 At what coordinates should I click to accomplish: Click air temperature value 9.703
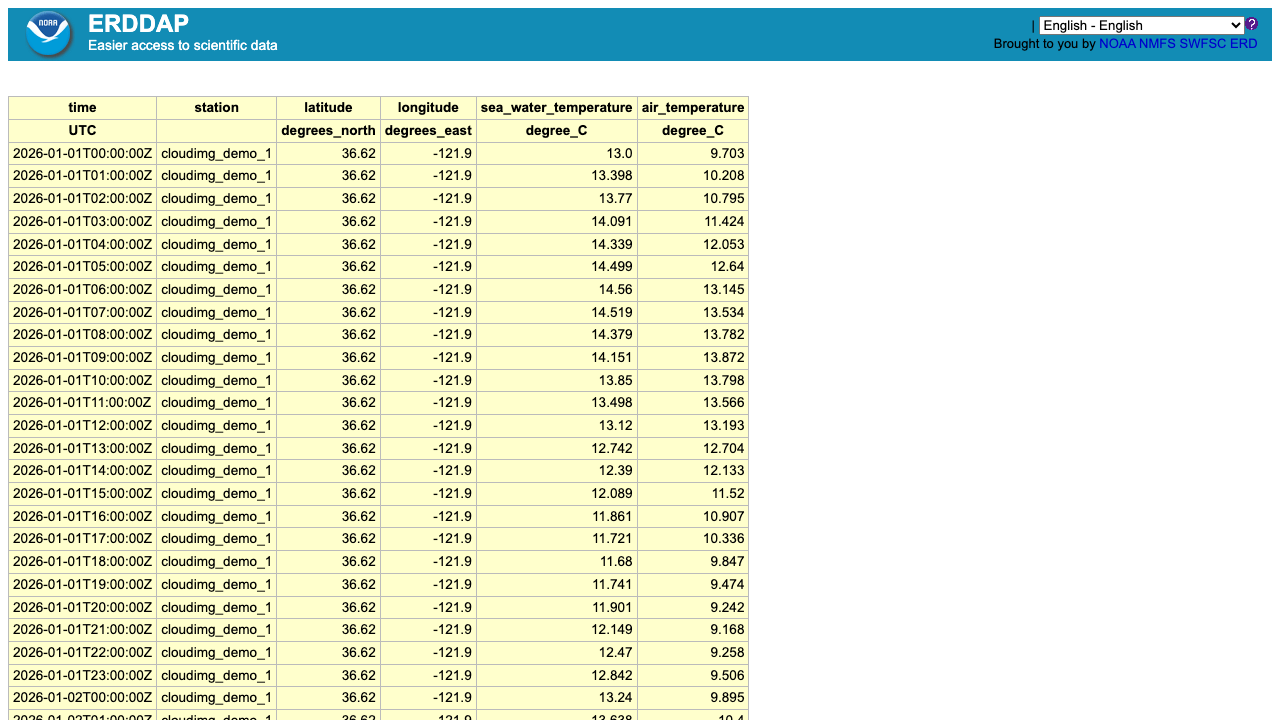(x=693, y=153)
